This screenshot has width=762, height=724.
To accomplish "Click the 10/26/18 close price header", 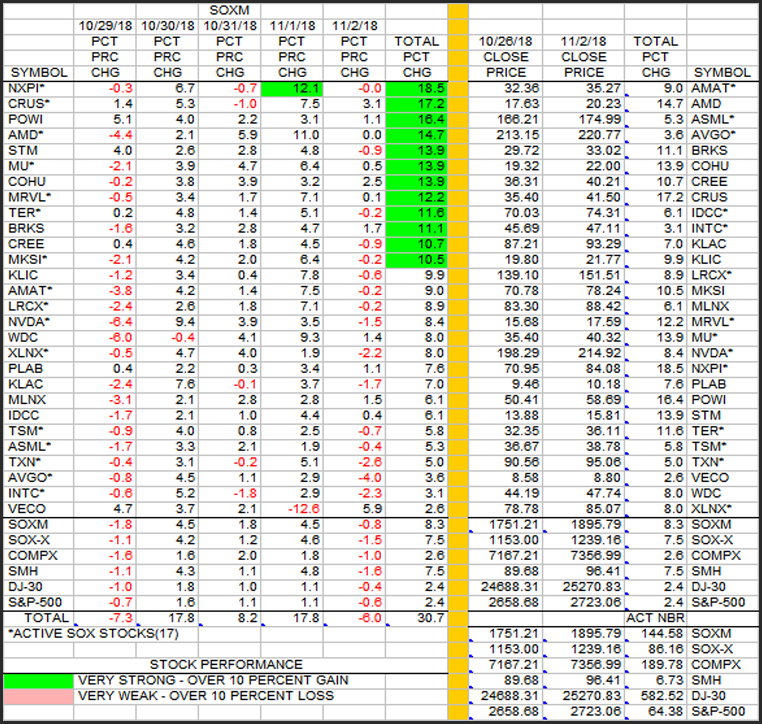I will point(505,41).
